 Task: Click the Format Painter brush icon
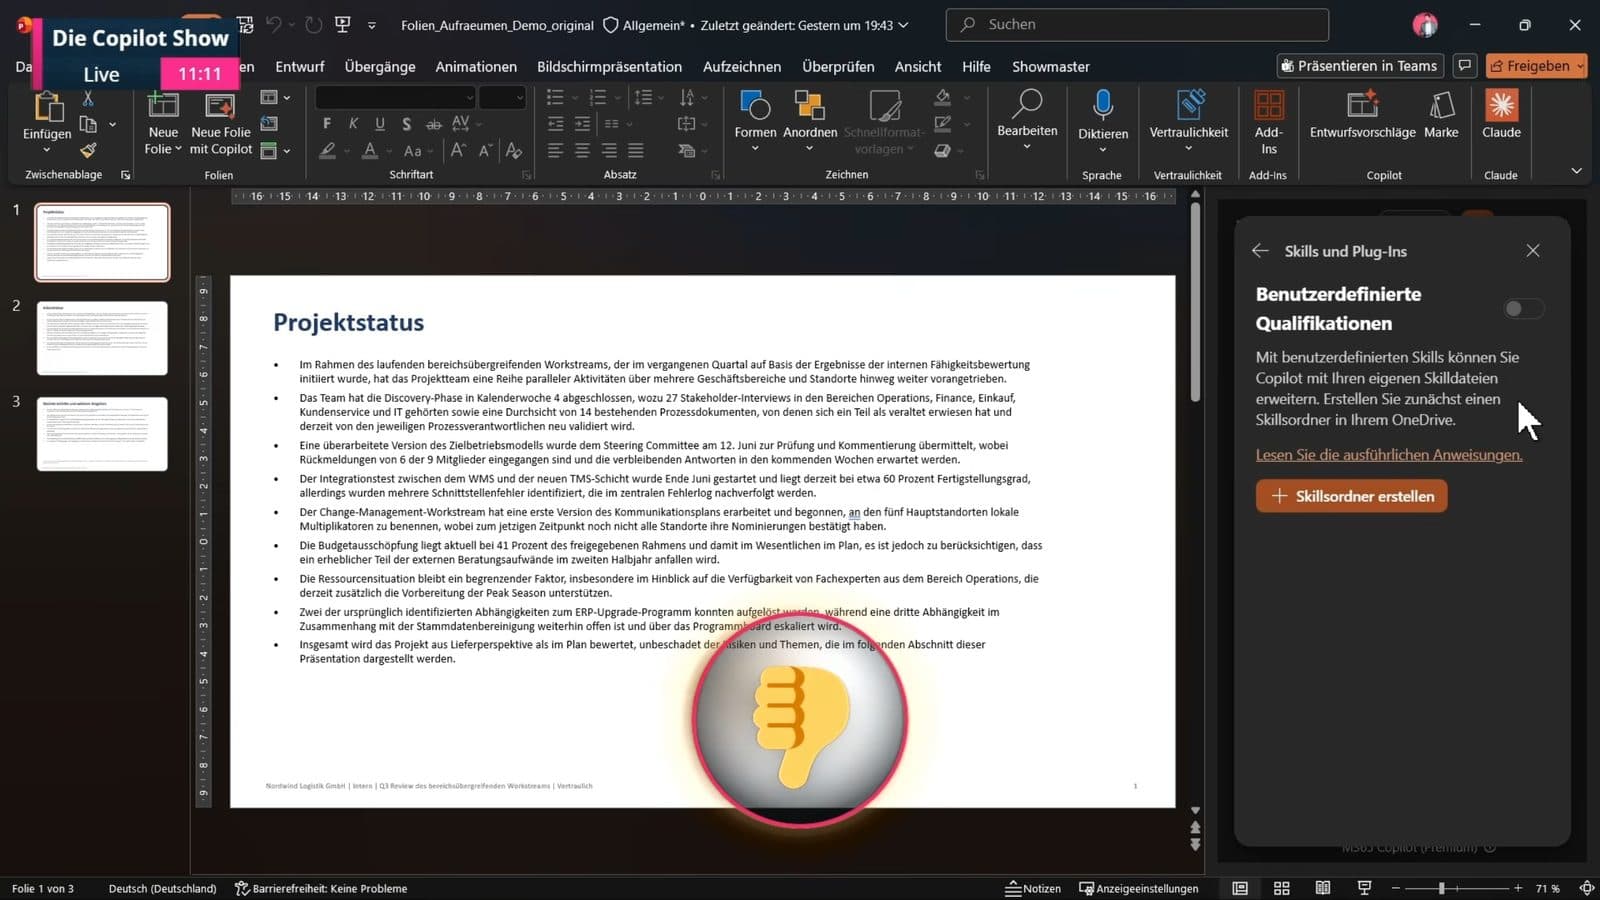pos(88,150)
